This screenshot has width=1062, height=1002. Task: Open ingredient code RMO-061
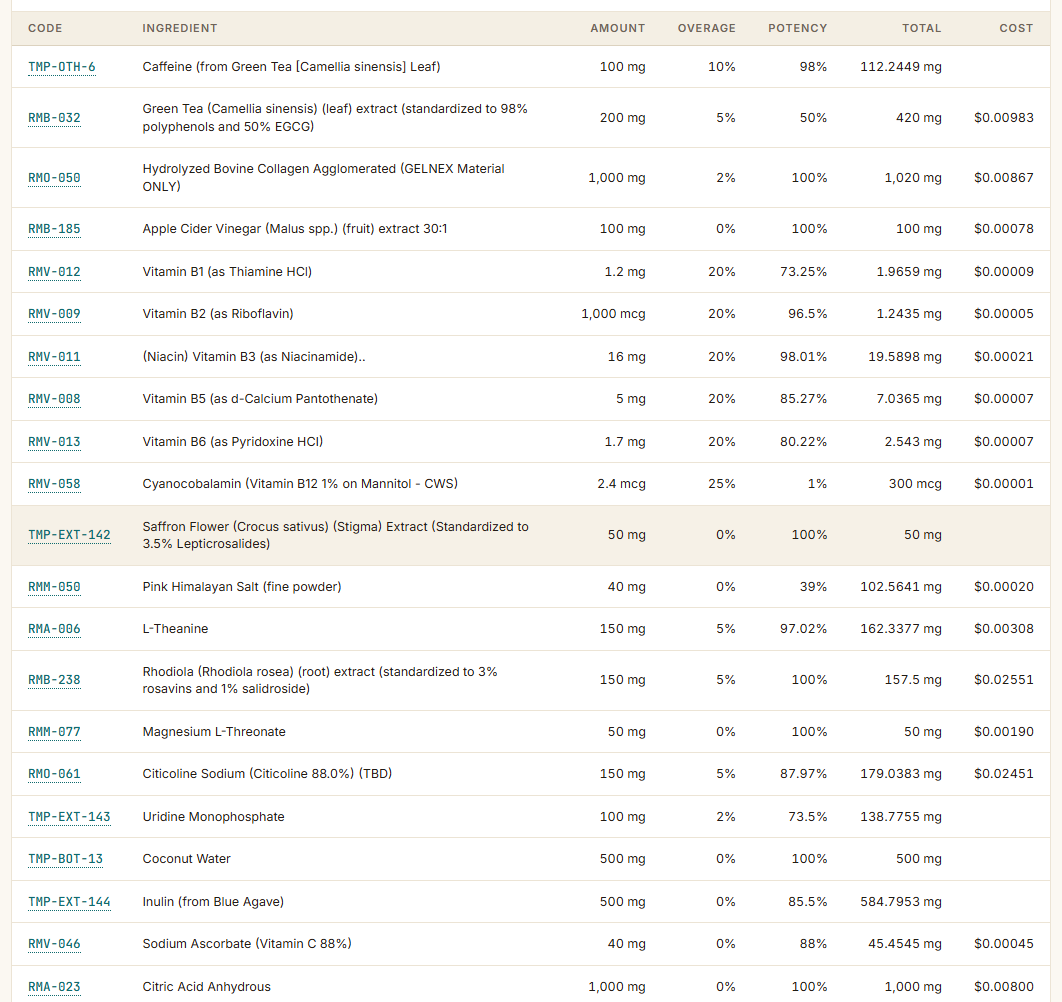tap(54, 774)
